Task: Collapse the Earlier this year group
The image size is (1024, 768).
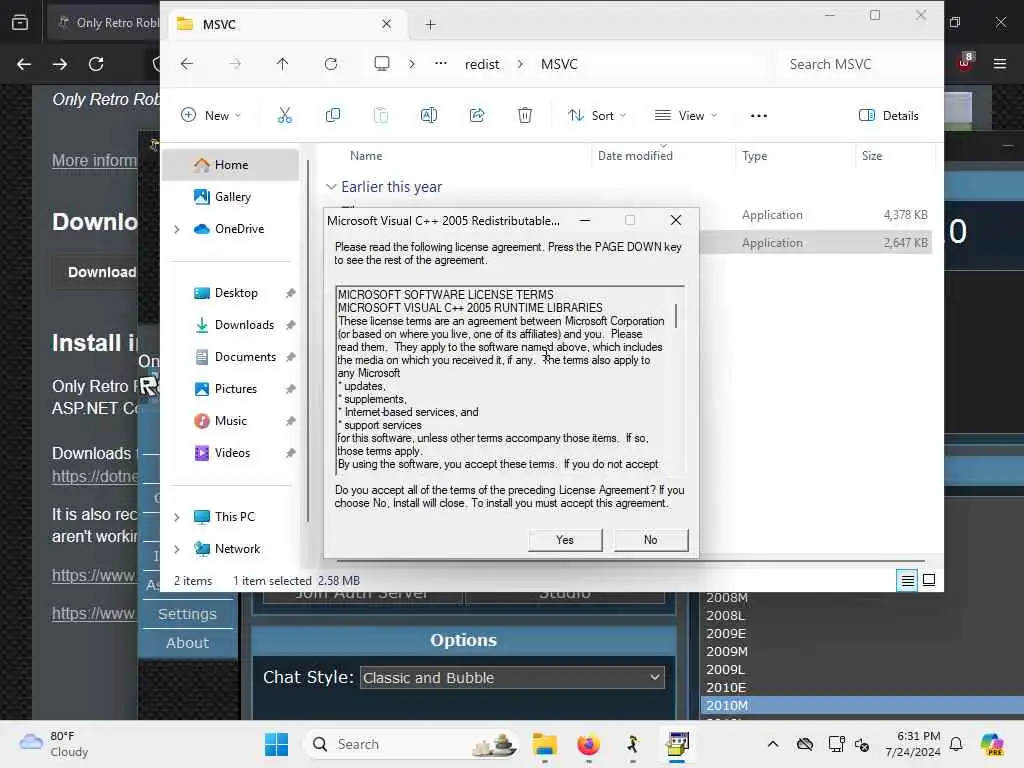Action: point(331,187)
